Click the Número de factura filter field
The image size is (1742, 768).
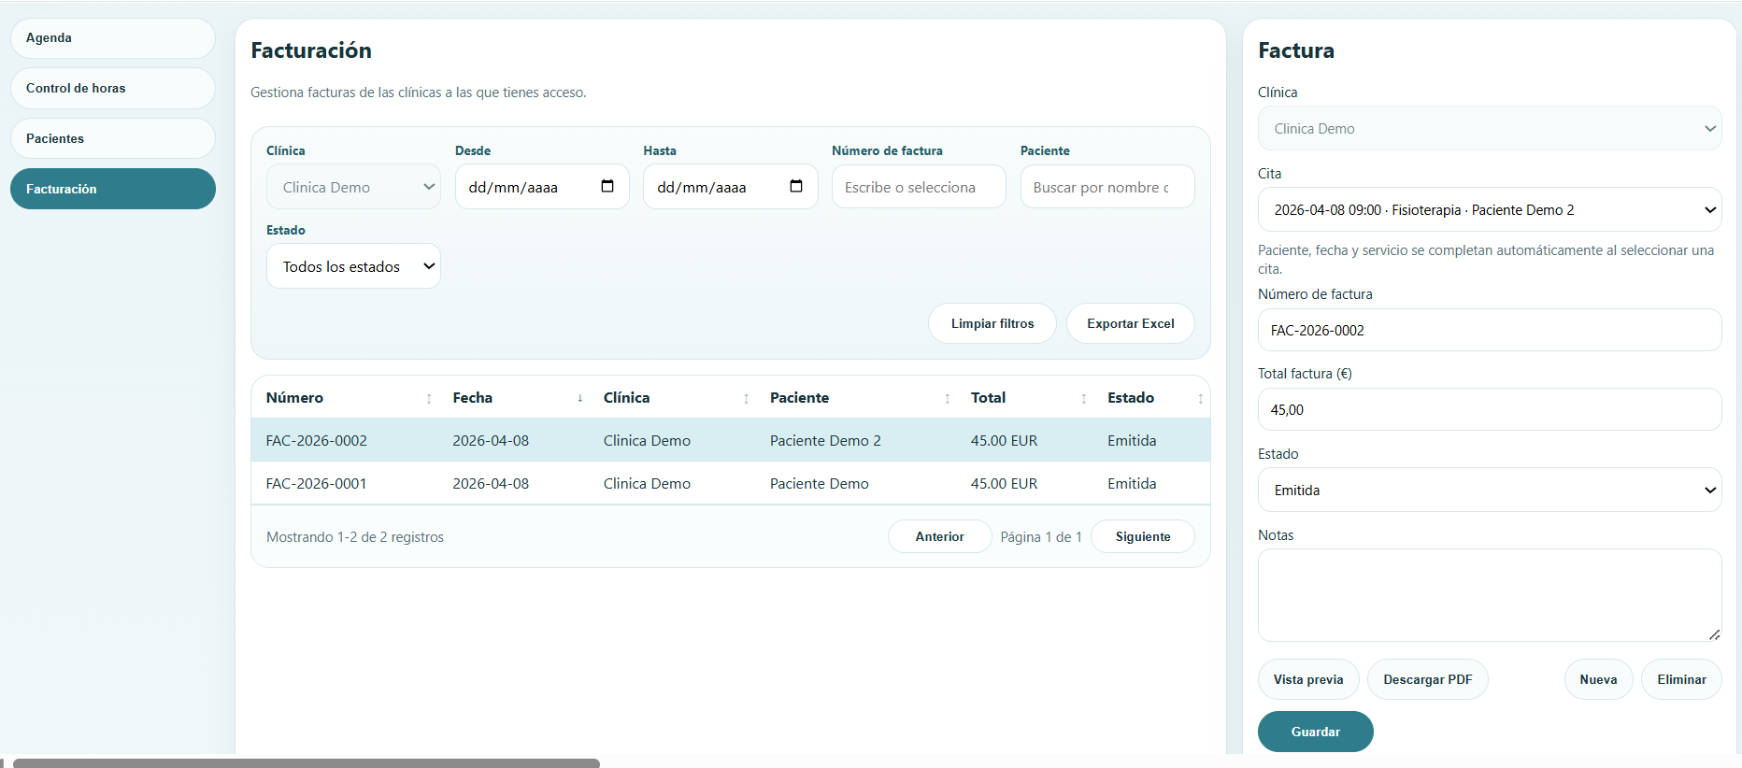point(919,187)
